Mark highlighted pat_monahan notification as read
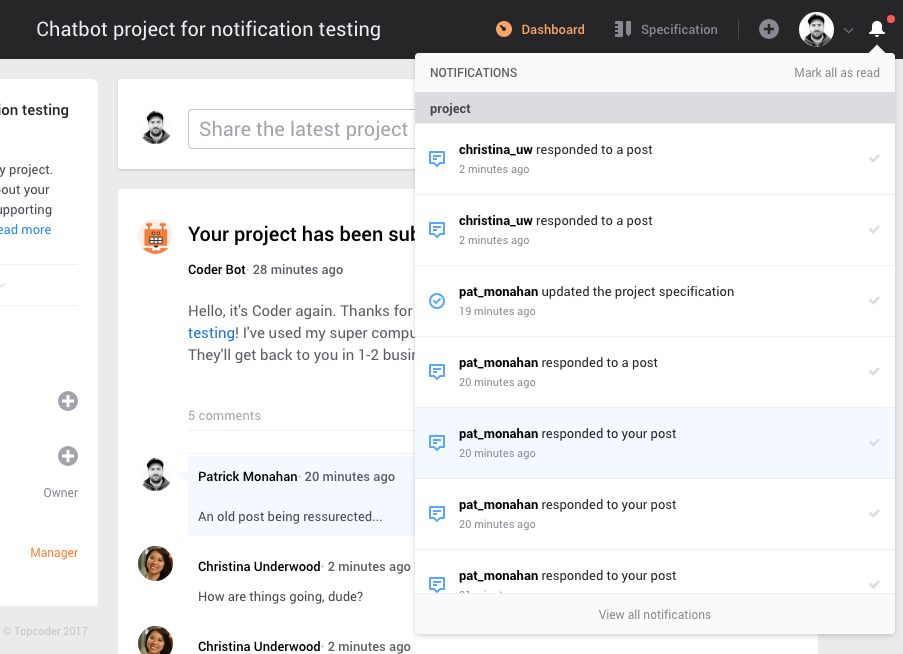The height and width of the screenshot is (654, 903). [x=874, y=442]
